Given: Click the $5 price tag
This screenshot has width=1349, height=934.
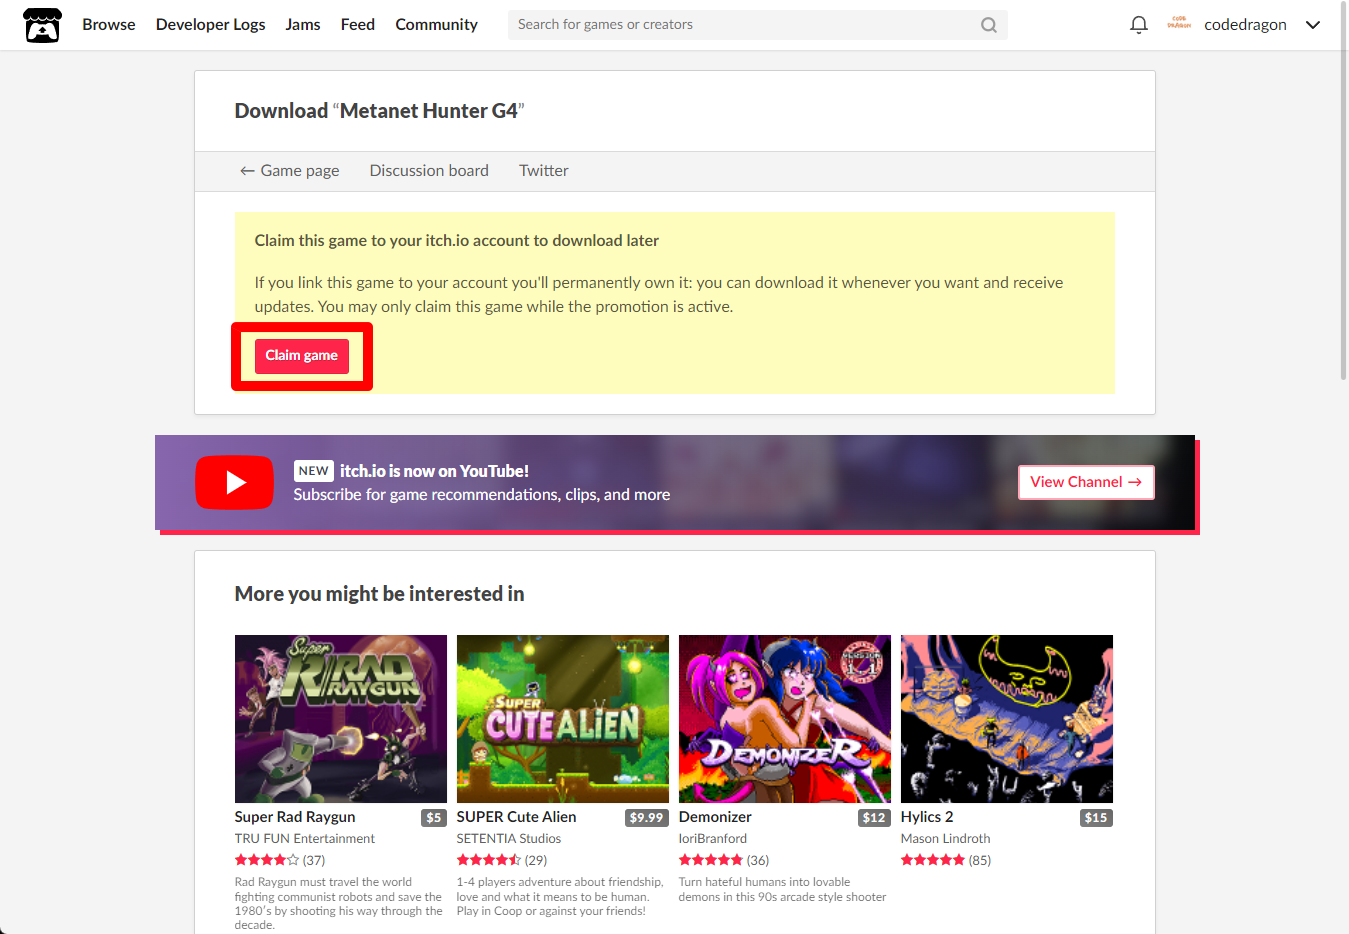Looking at the screenshot, I should [434, 818].
